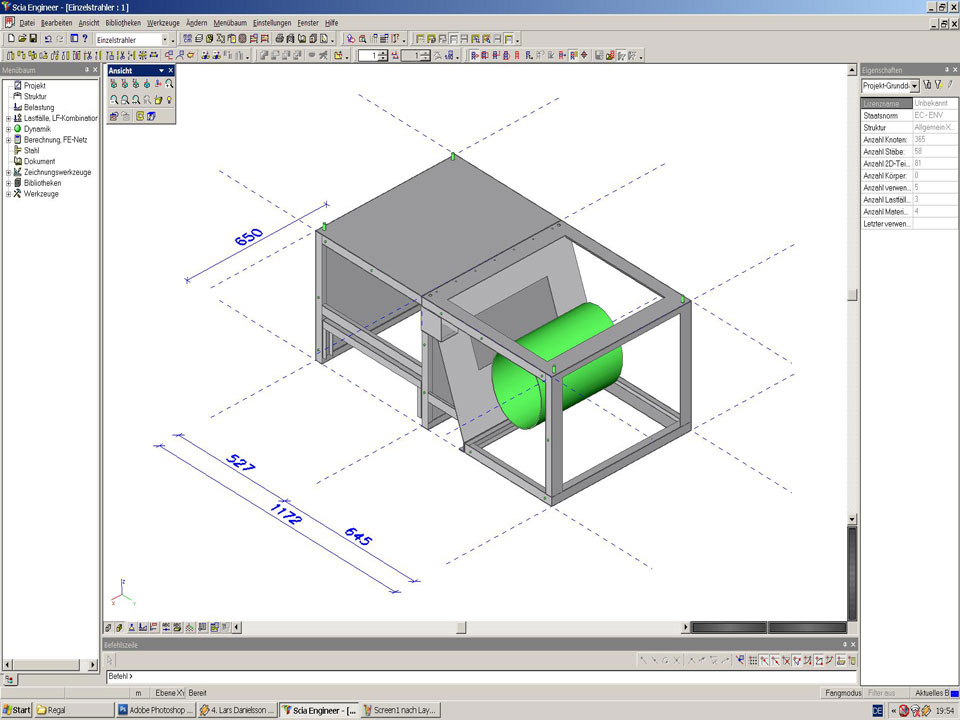
Task: Toggle the Fangmodus status bar field
Action: point(842,692)
